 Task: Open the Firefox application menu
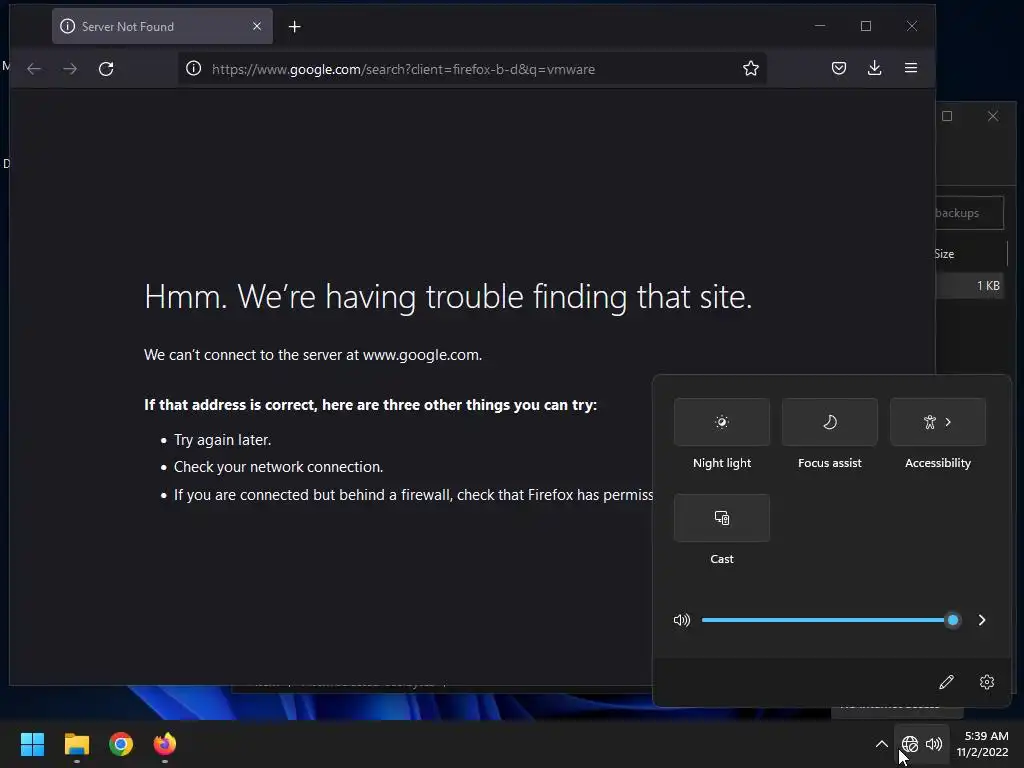click(910, 68)
